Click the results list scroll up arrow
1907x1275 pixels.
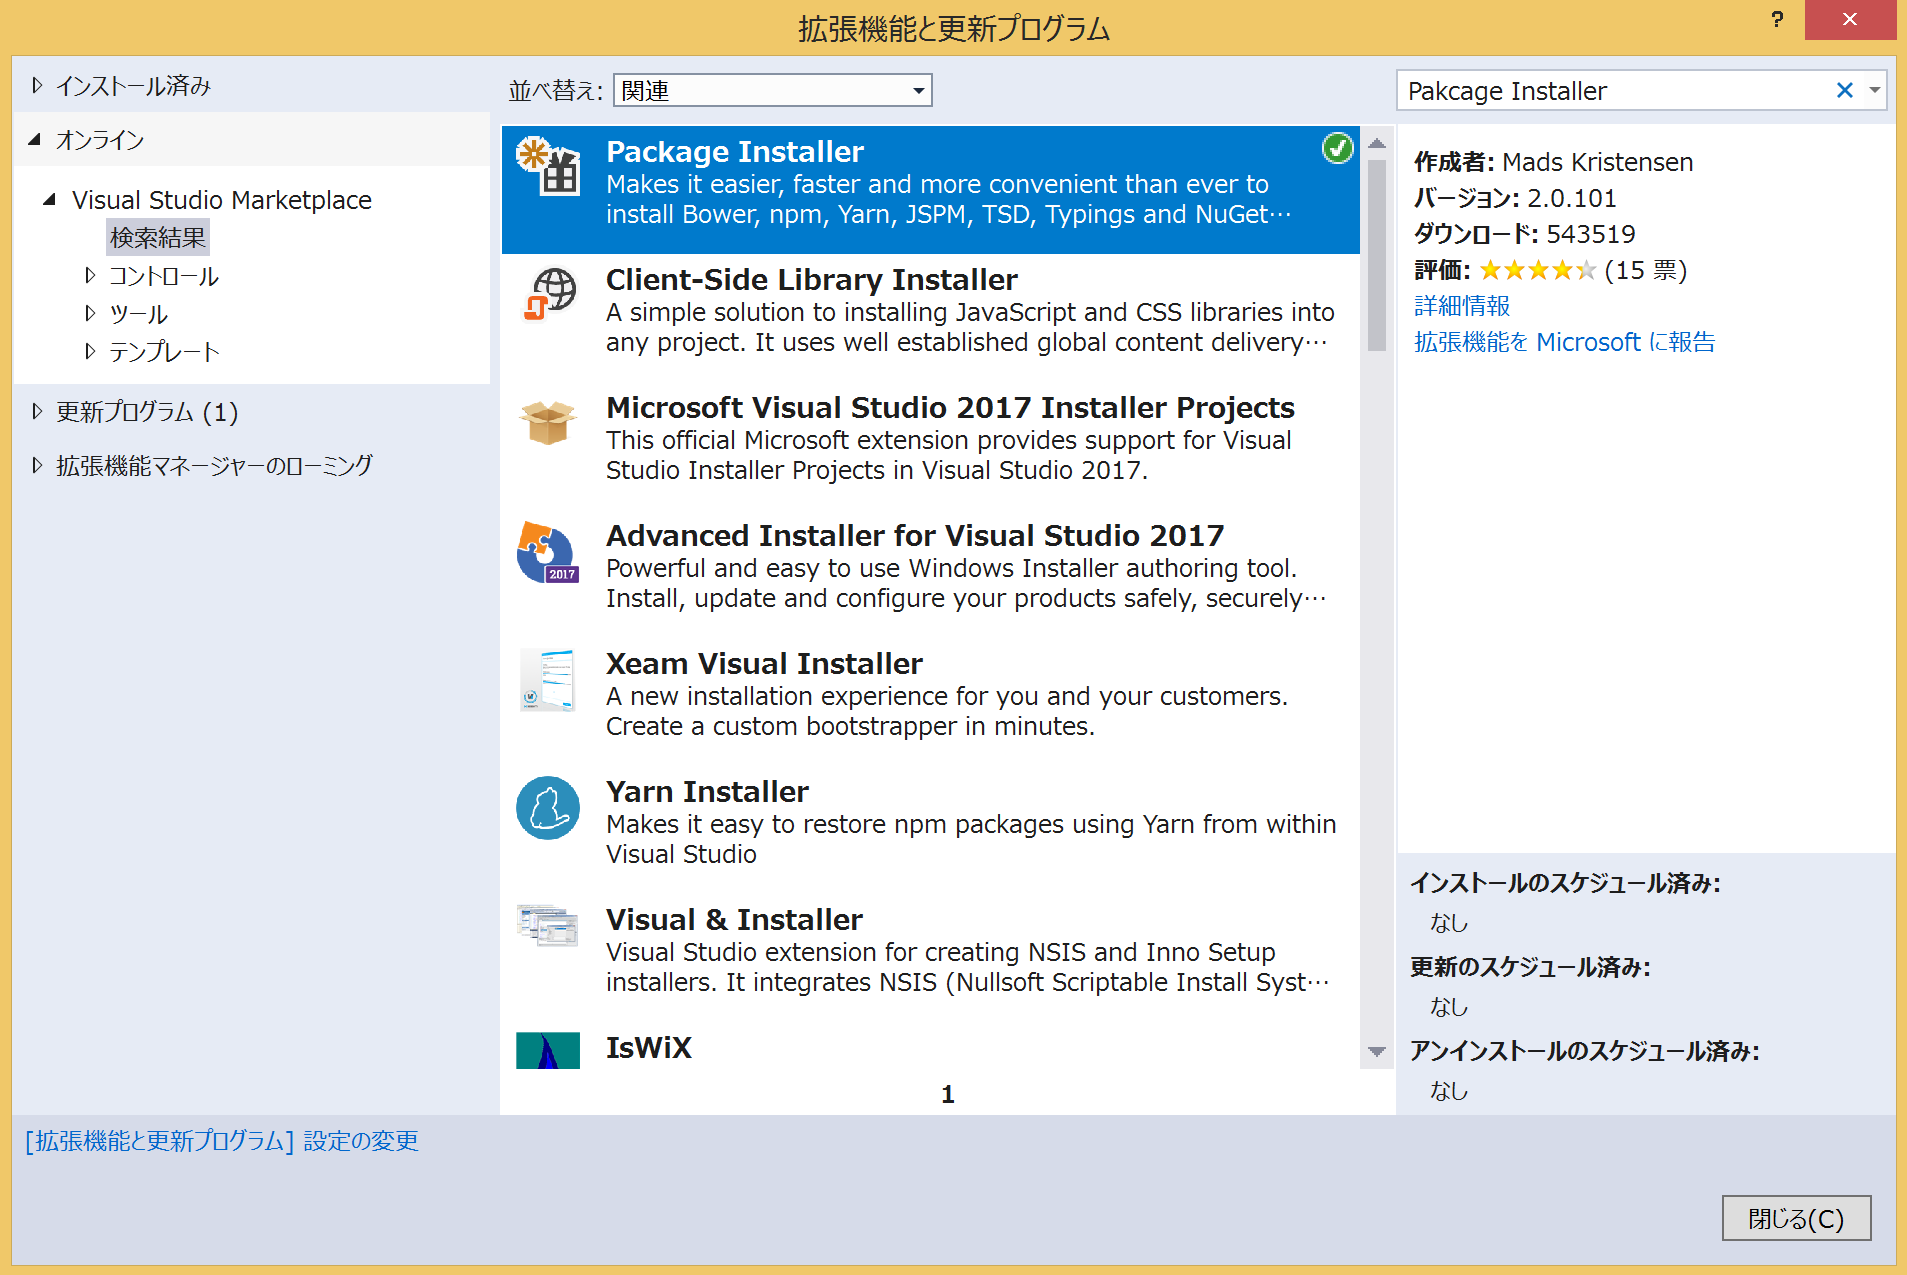pyautogui.click(x=1377, y=143)
